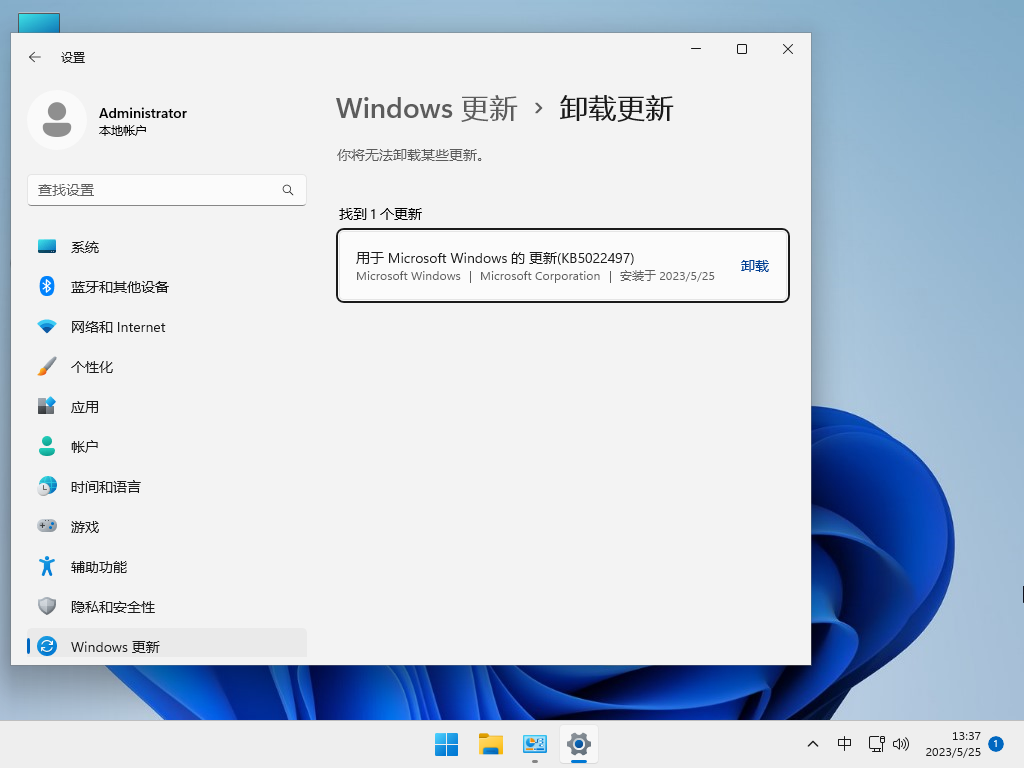
Task: Open Privacy and security settings
Action: [110, 606]
